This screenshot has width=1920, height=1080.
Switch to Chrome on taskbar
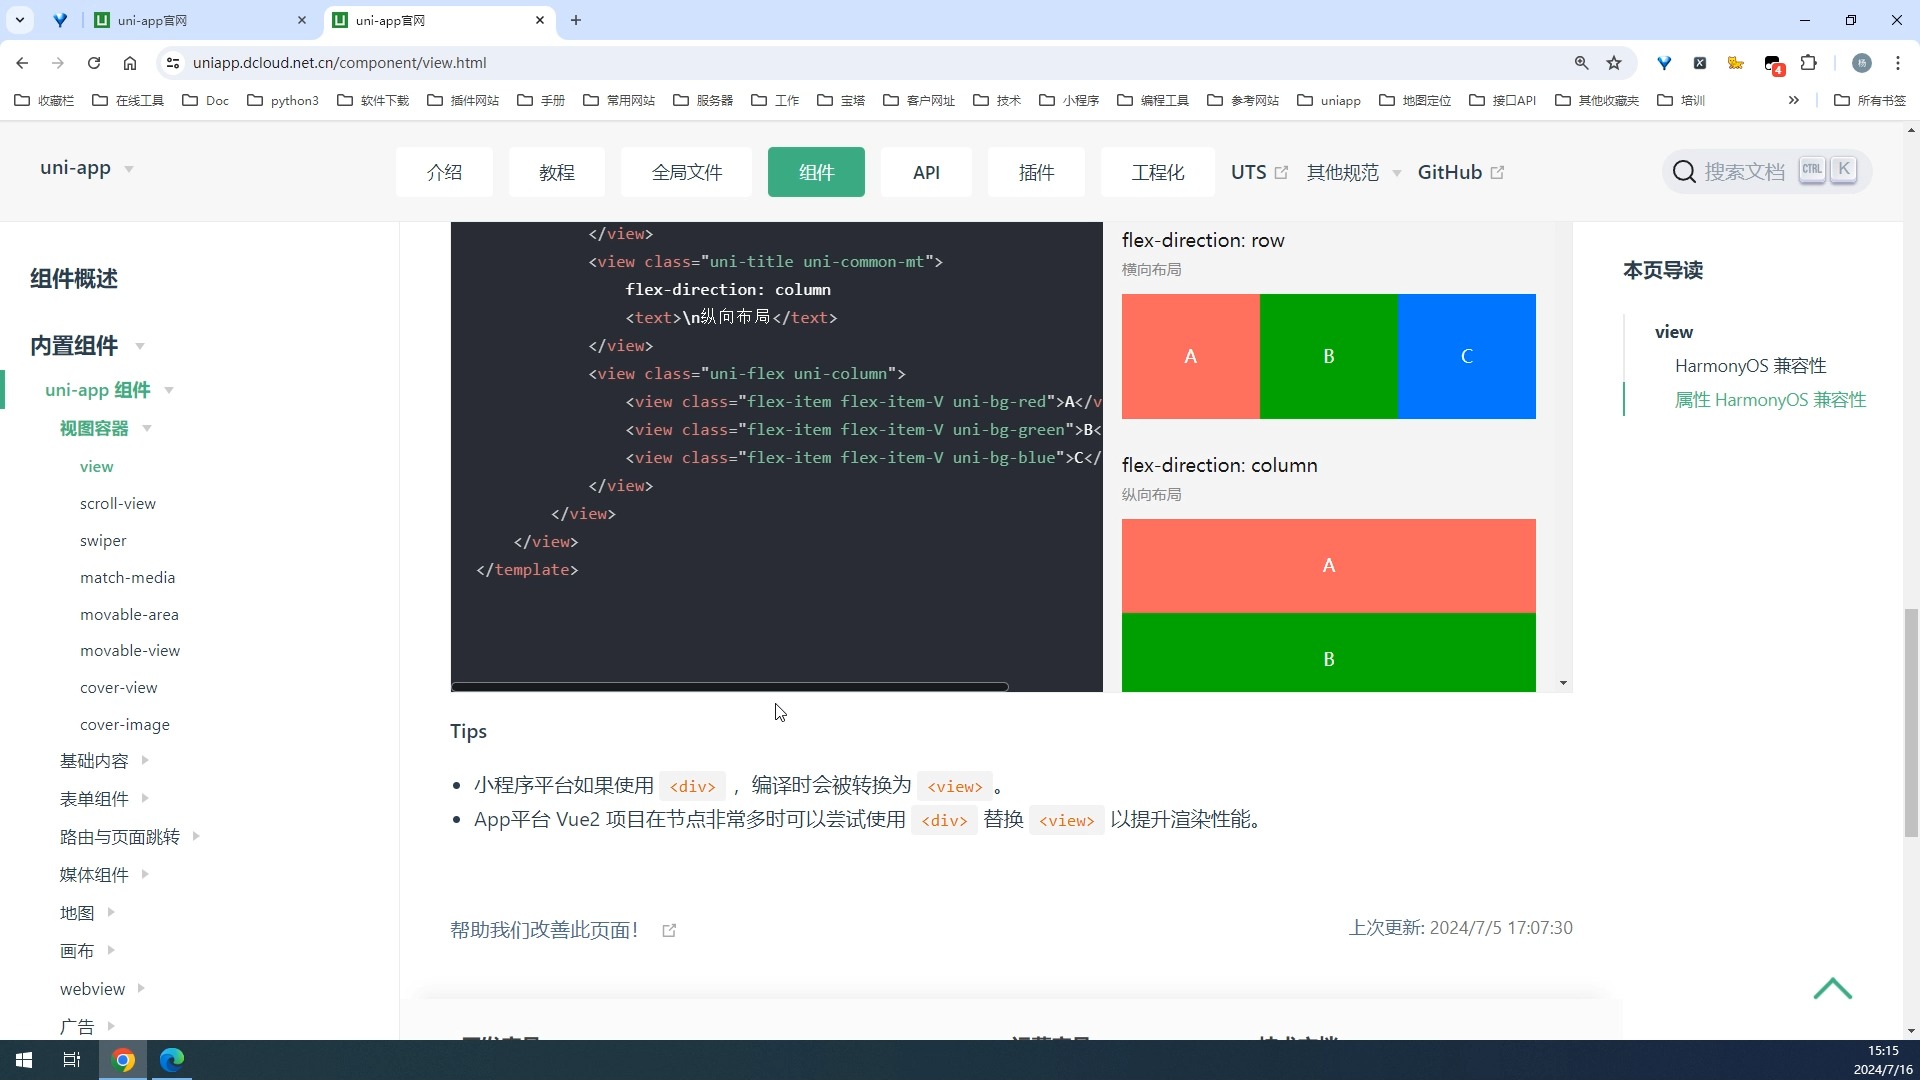(123, 1060)
